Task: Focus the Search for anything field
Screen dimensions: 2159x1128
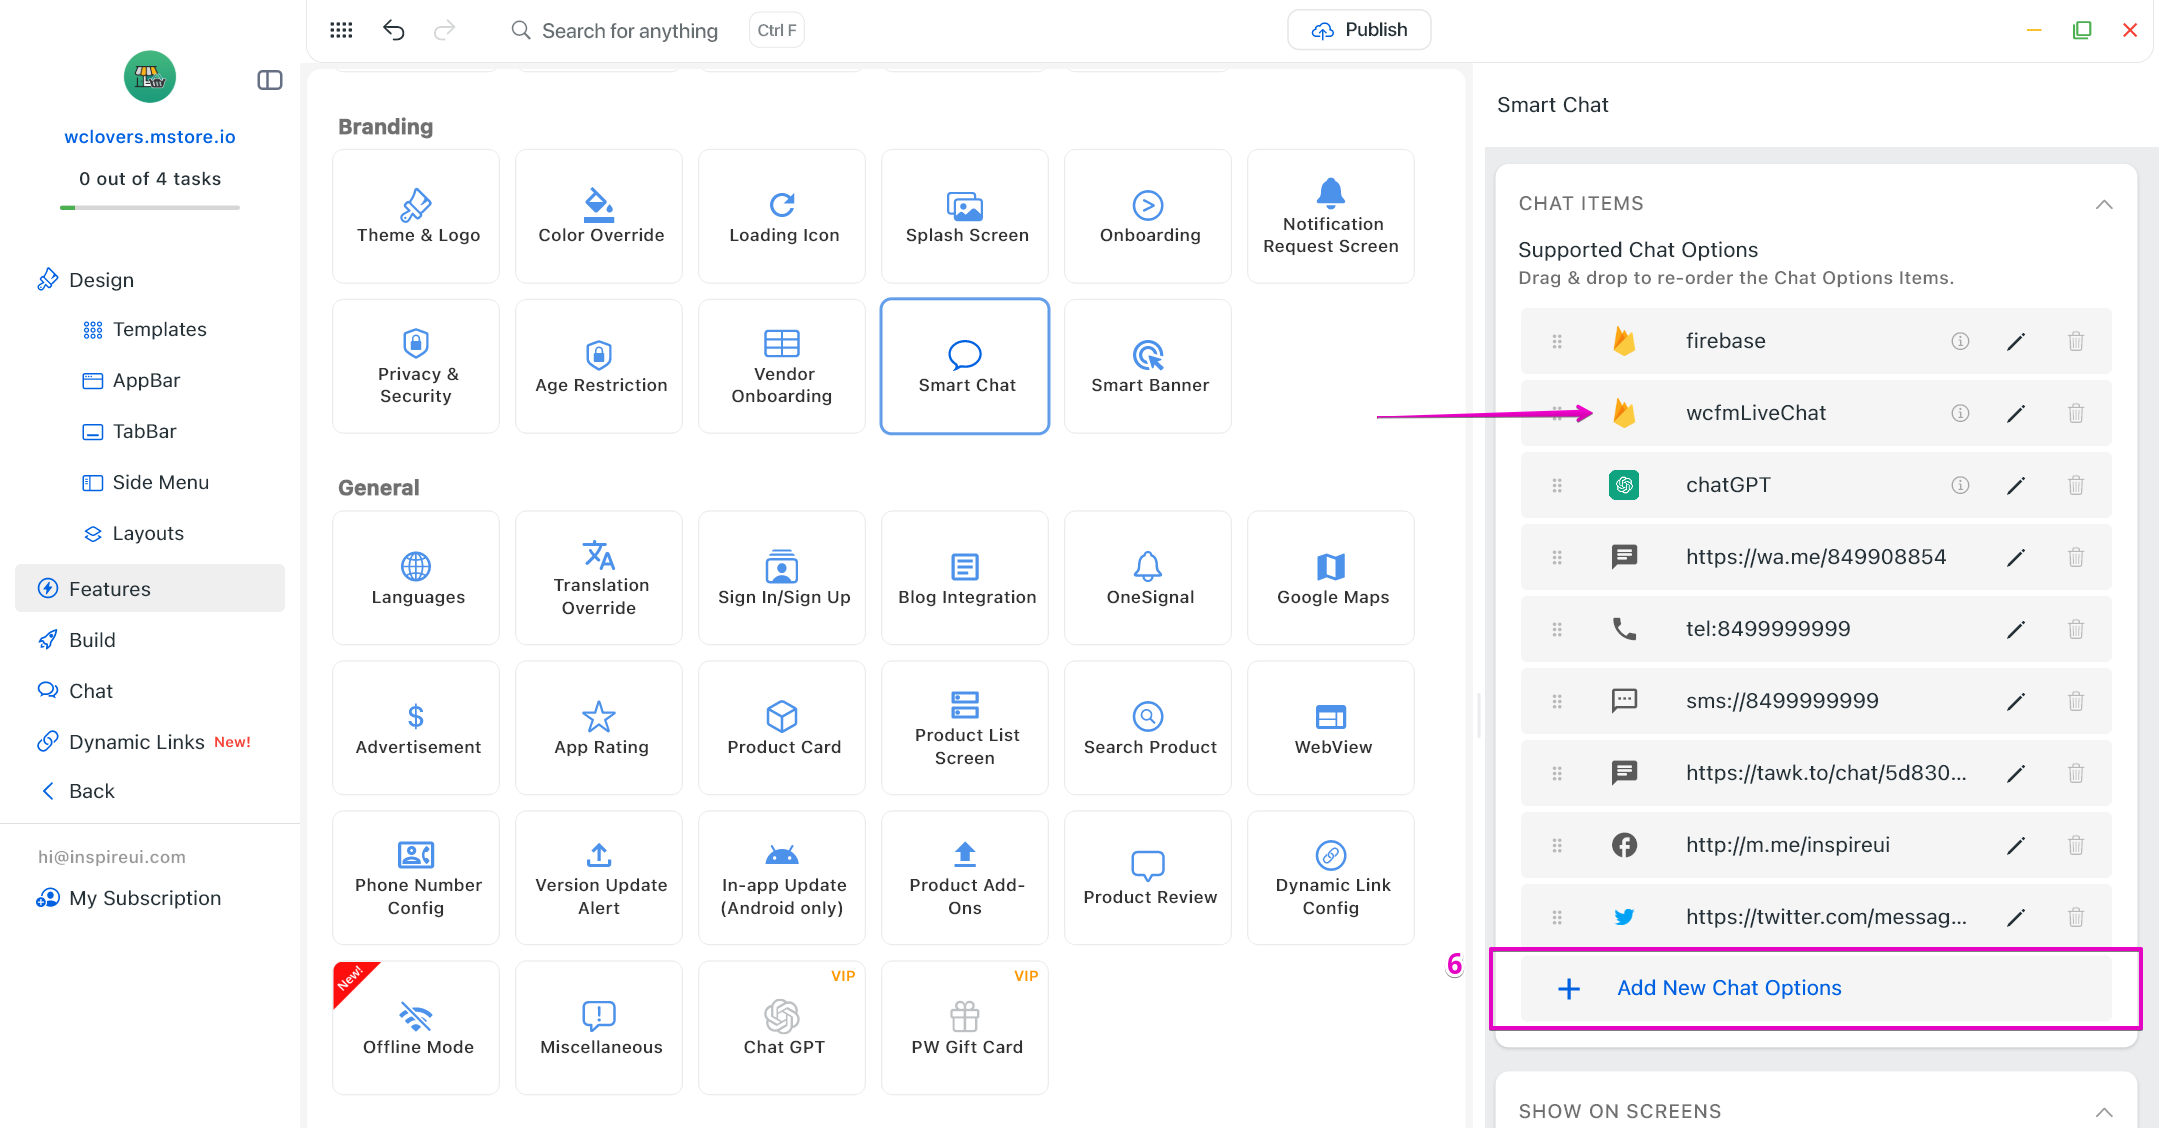Action: (x=629, y=31)
